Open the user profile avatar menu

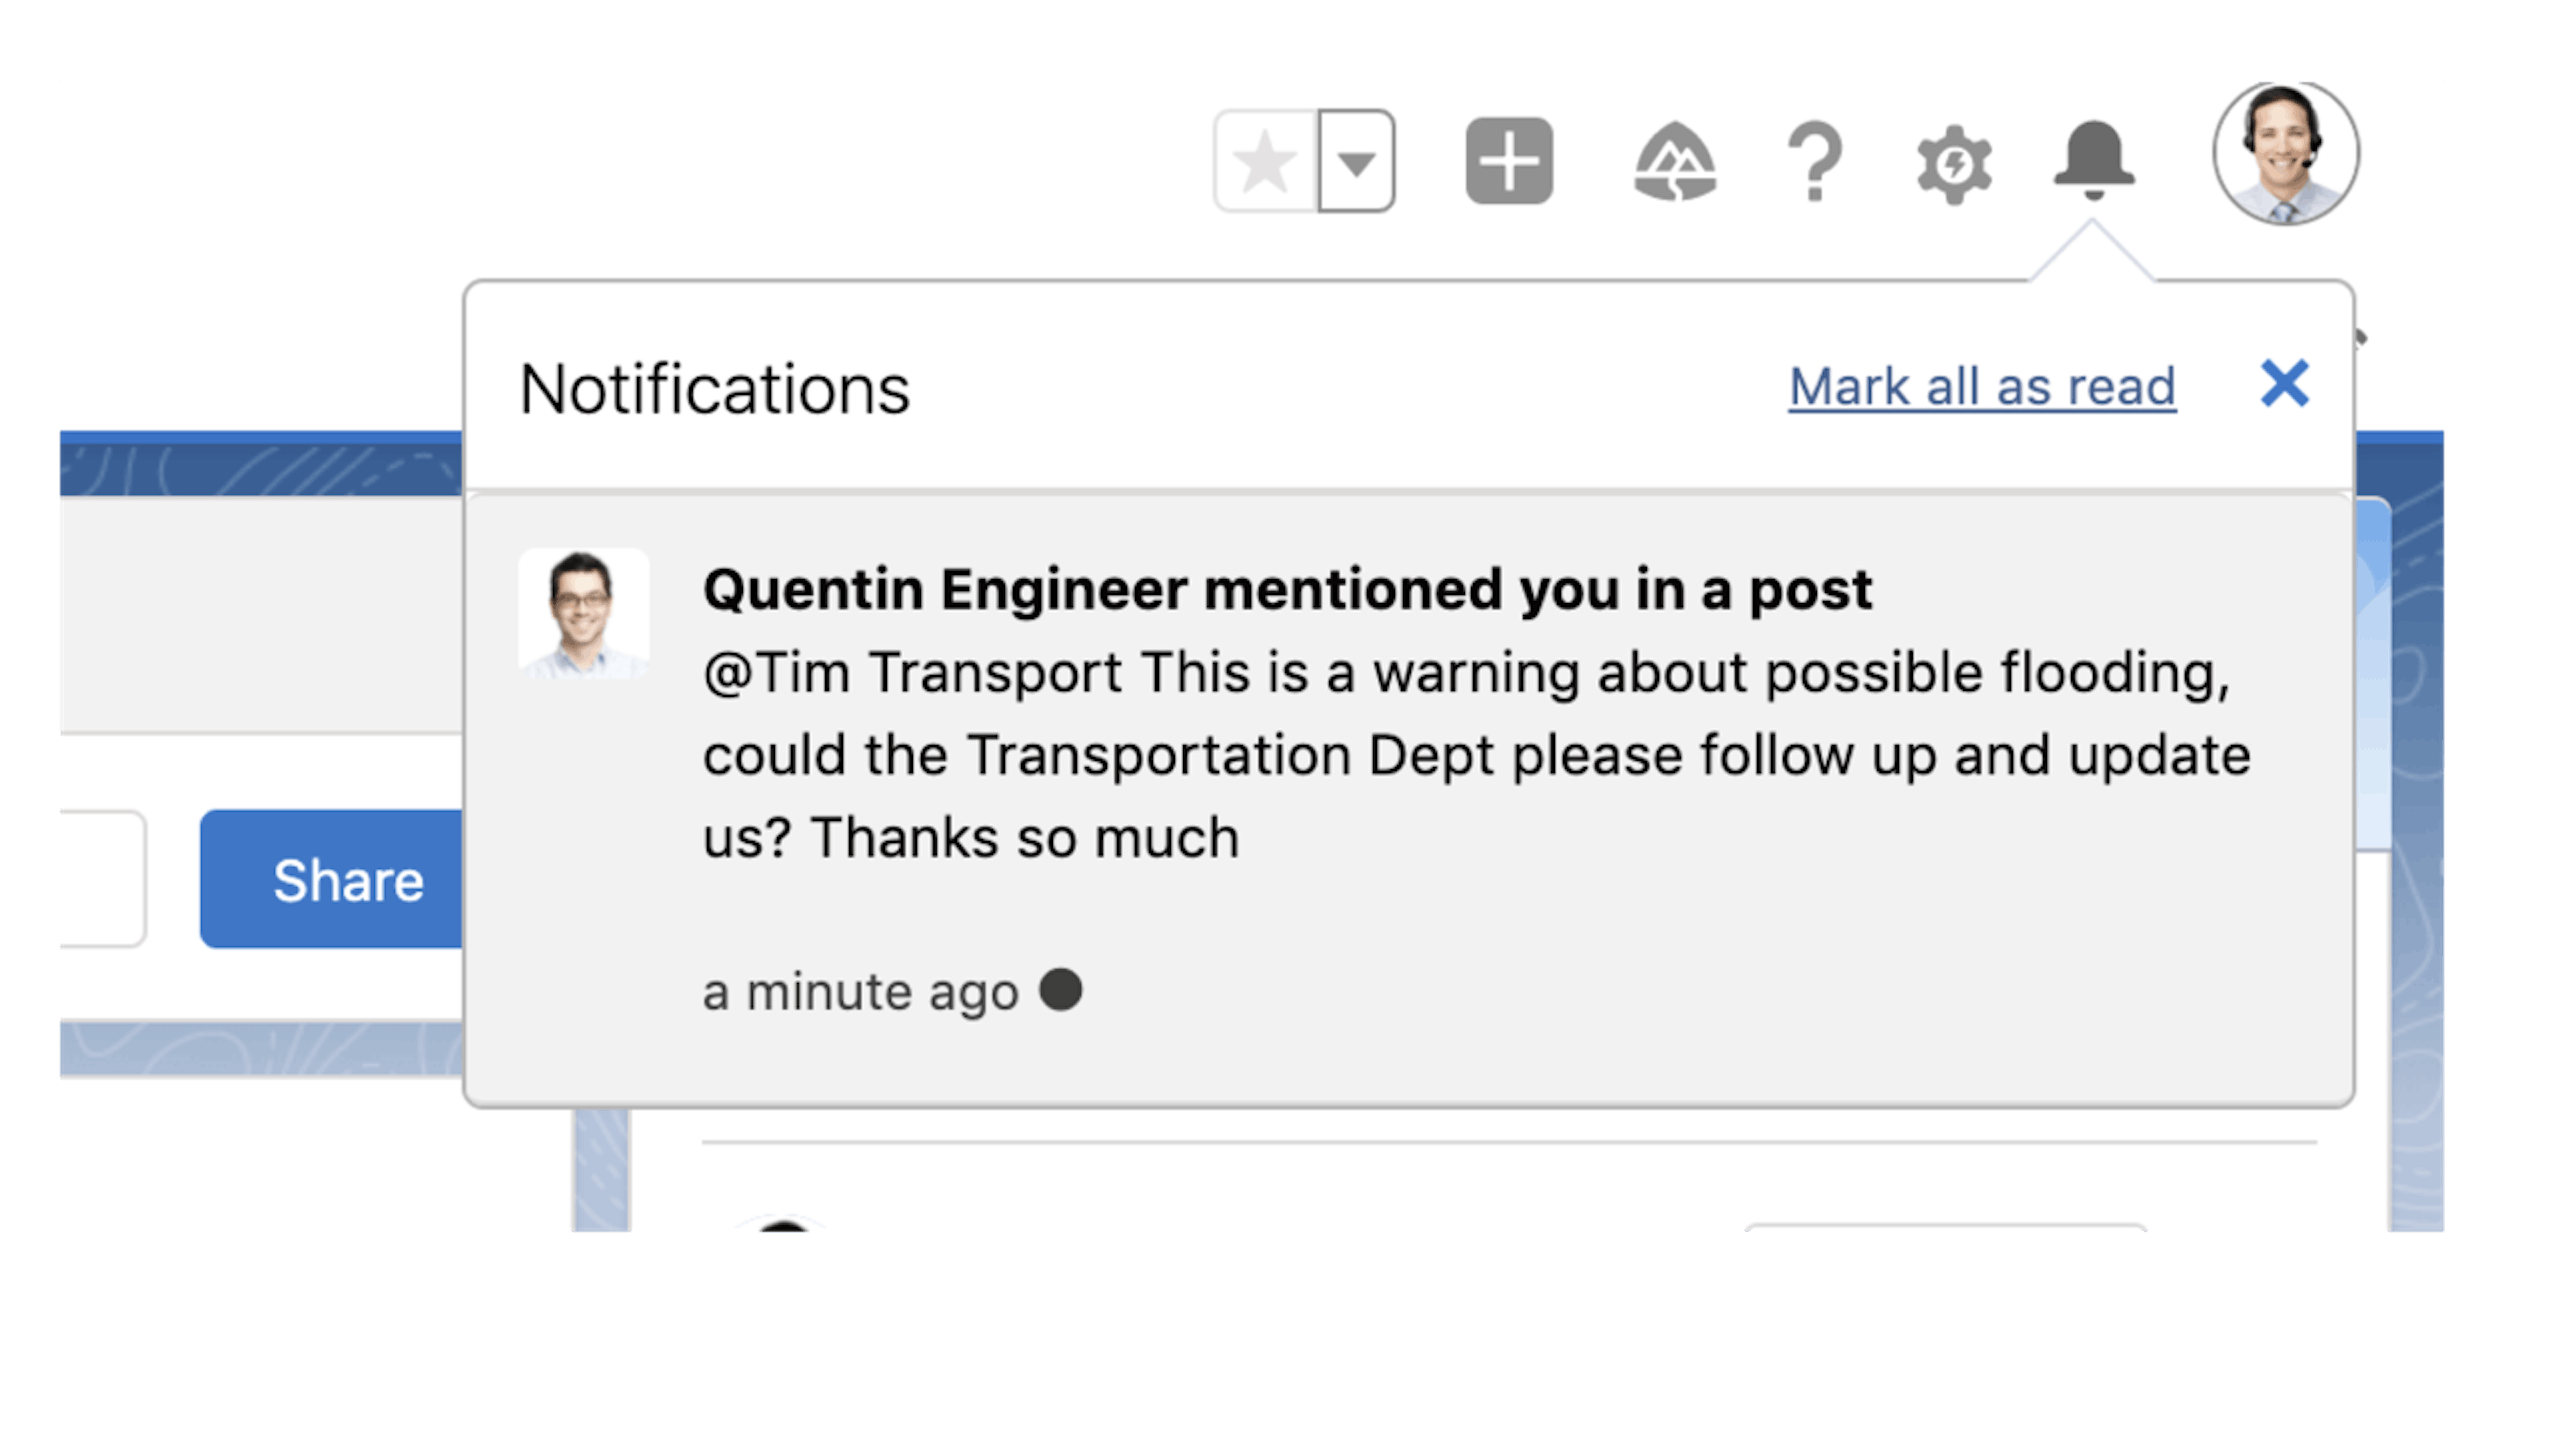[x=2285, y=154]
